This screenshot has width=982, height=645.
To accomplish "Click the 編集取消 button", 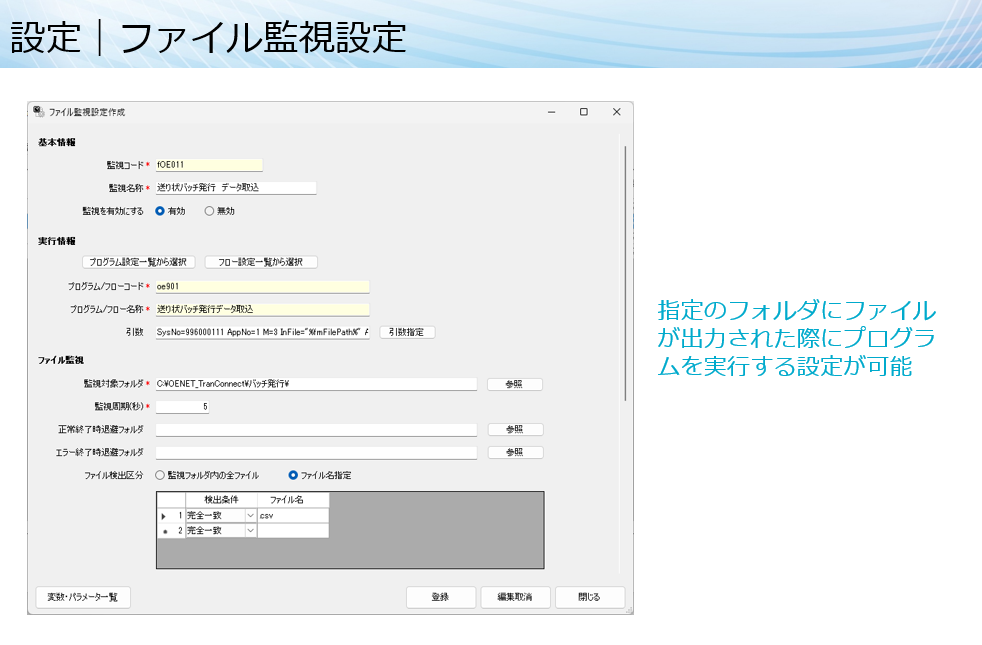I will (x=514, y=597).
